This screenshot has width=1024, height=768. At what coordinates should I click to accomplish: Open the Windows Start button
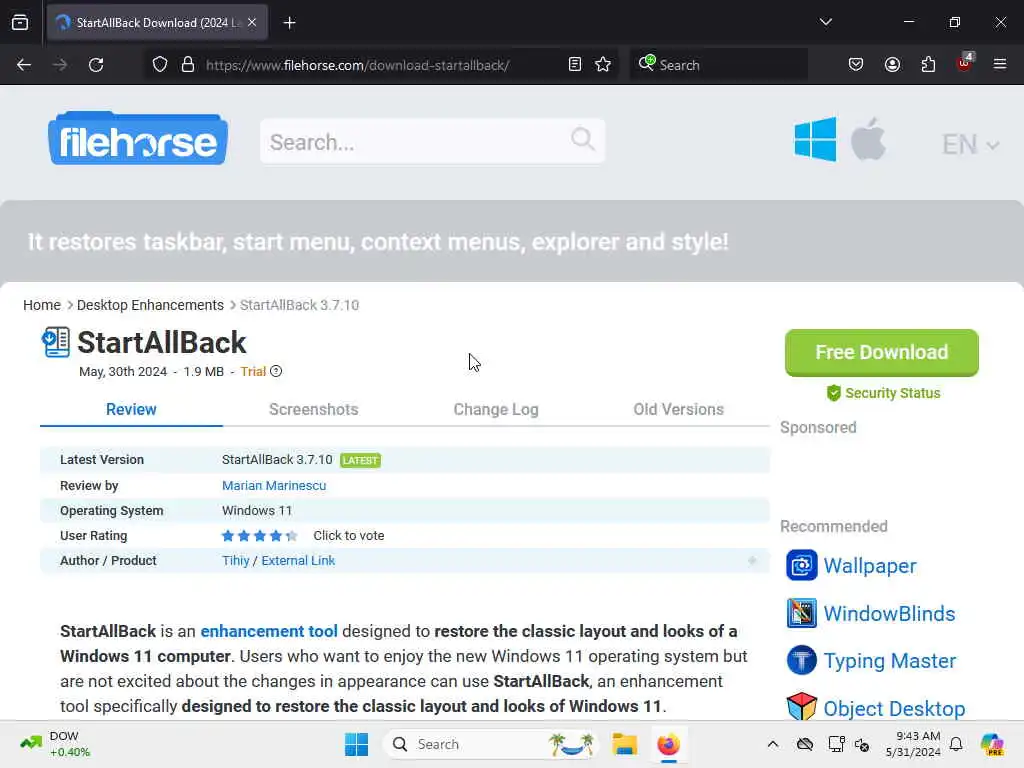point(357,744)
